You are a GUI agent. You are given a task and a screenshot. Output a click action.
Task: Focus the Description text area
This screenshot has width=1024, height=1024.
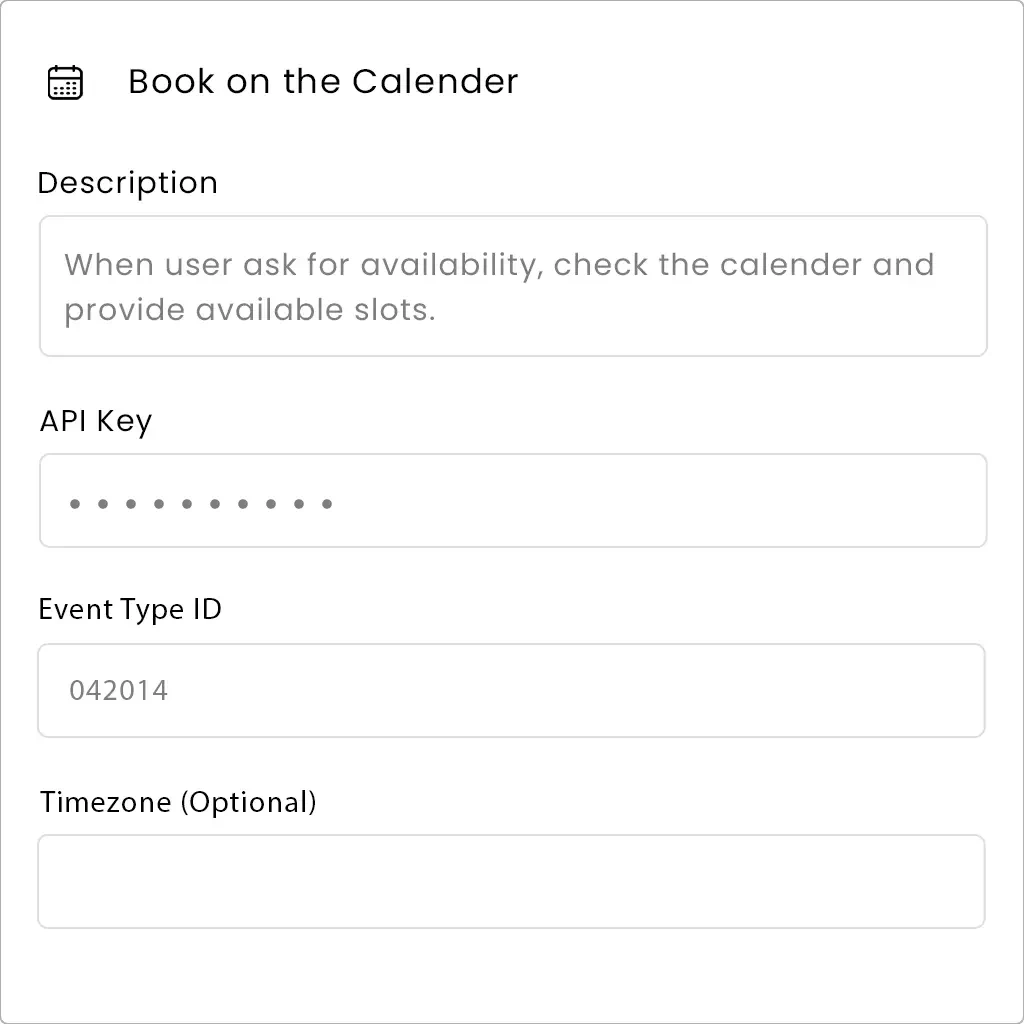click(x=512, y=285)
